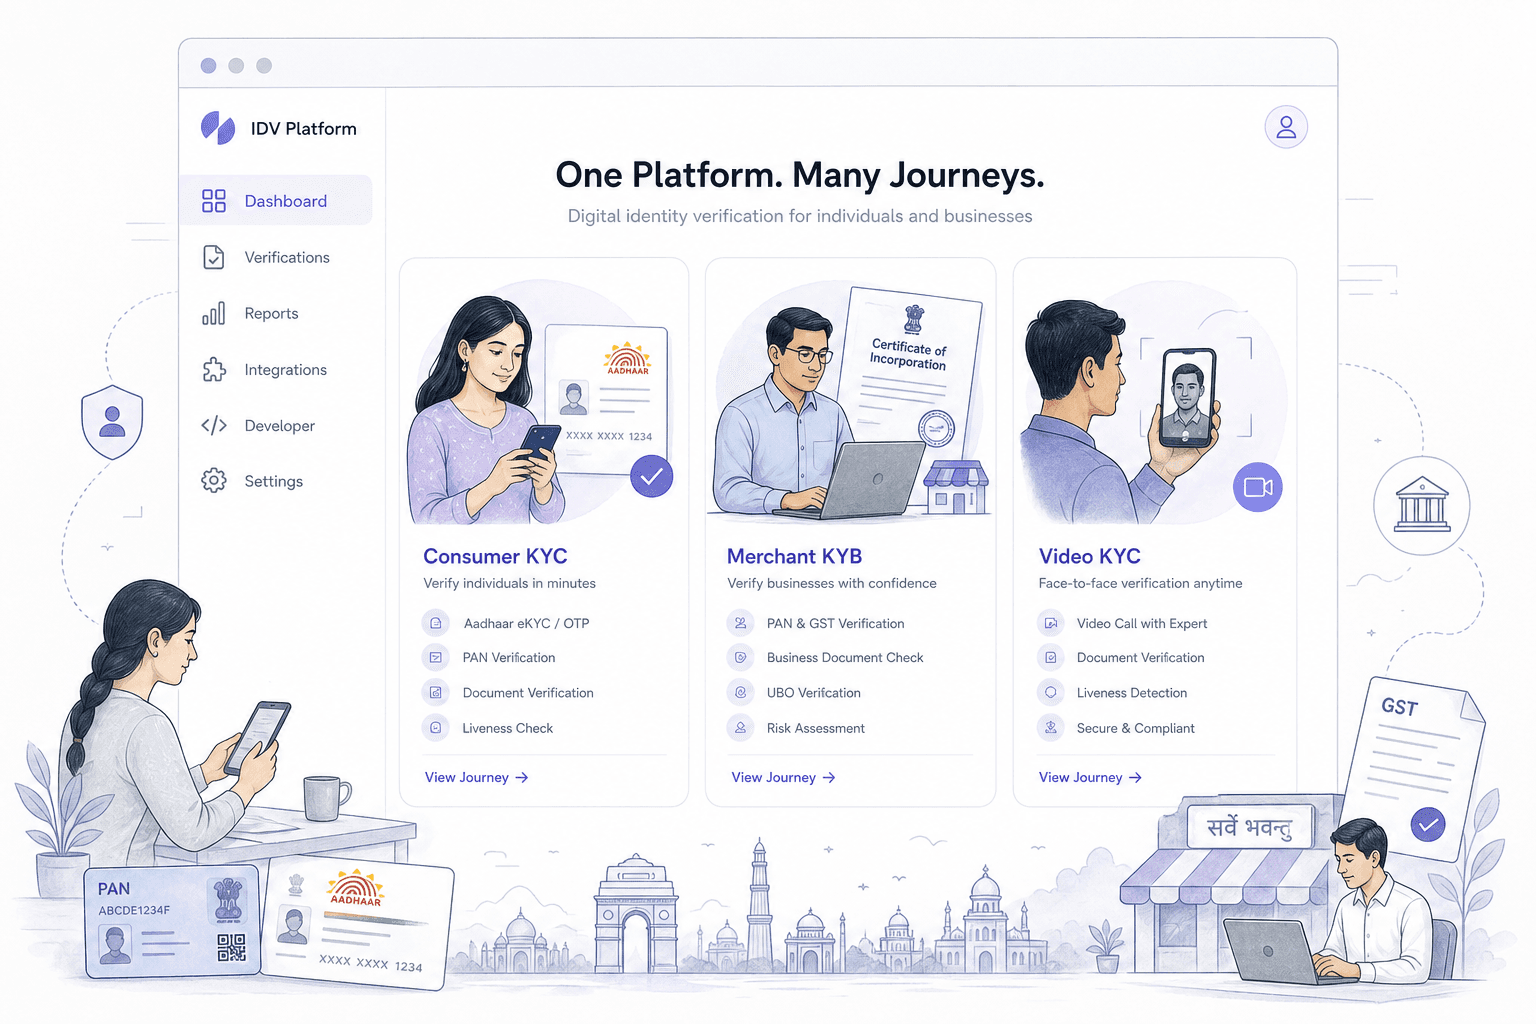
Task: Click the 'PAN Verification' text
Action: pos(508,657)
